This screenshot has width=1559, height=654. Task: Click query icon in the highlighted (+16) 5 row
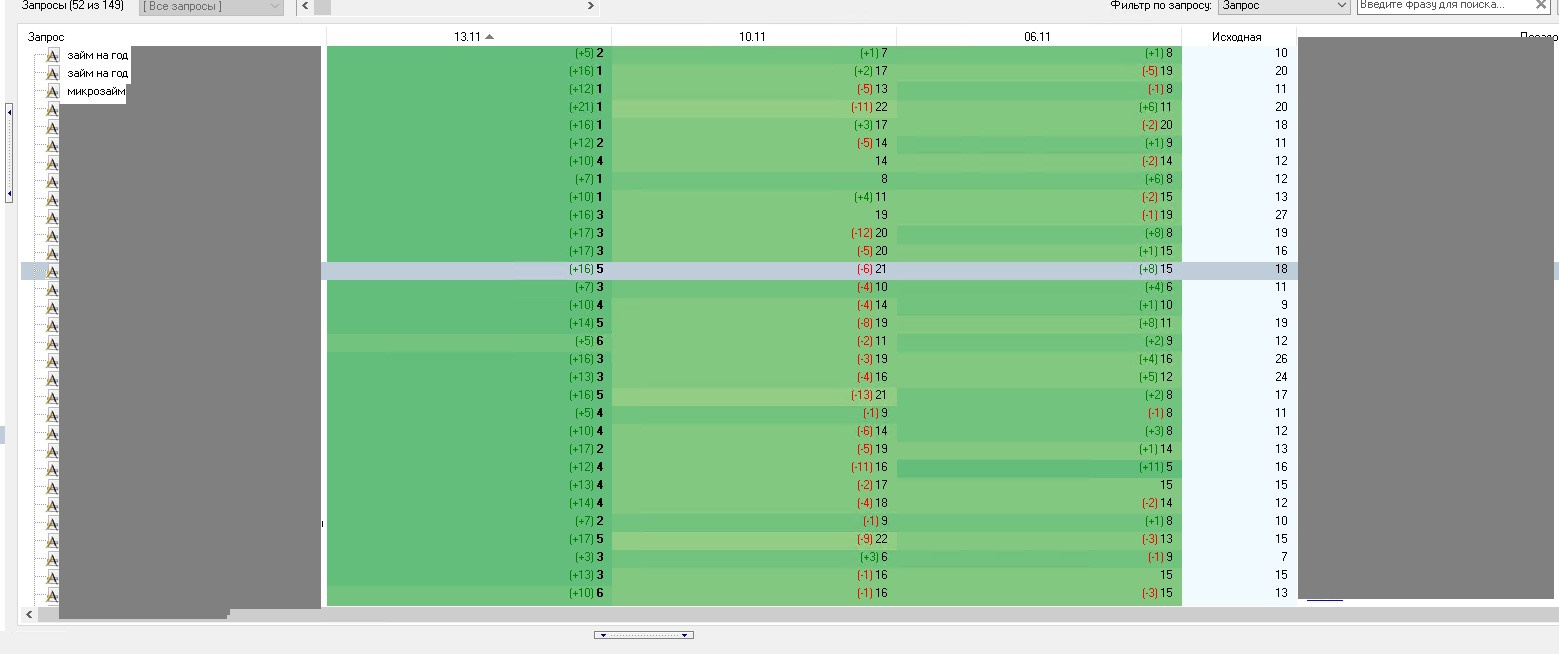tap(52, 271)
